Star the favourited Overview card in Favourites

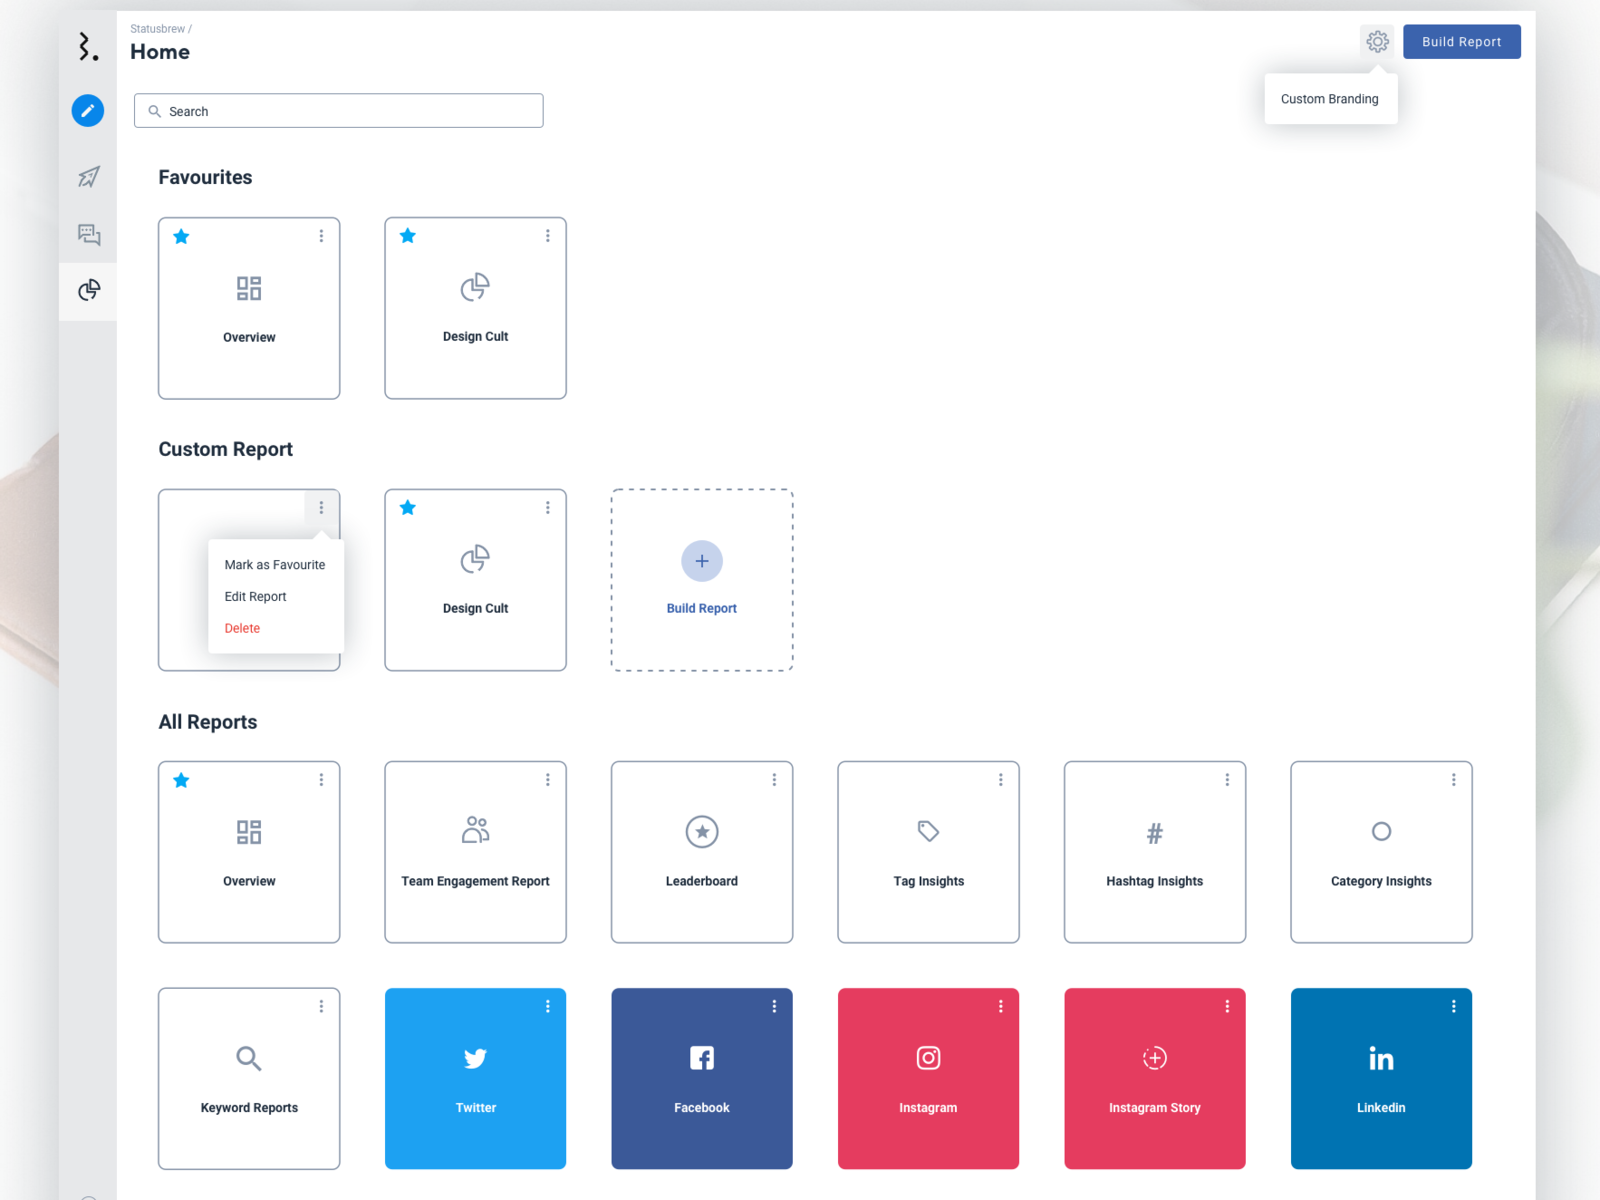(181, 236)
